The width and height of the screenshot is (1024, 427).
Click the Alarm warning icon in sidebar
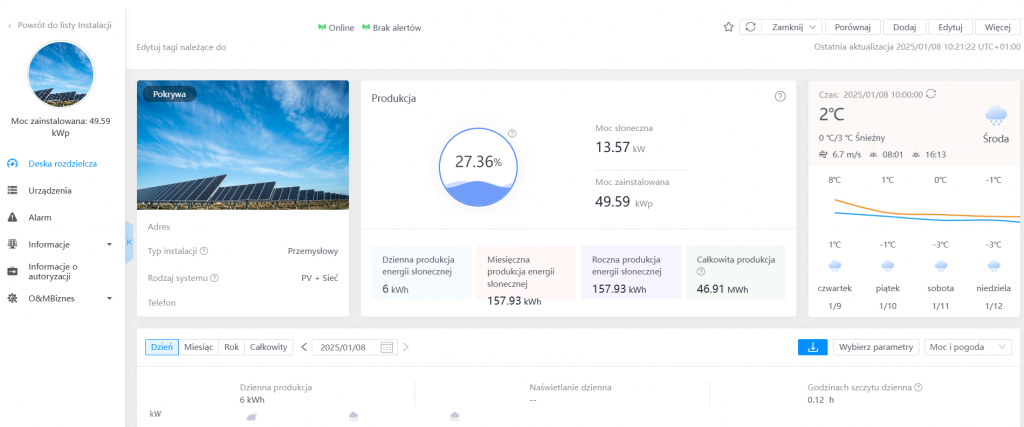(x=13, y=217)
